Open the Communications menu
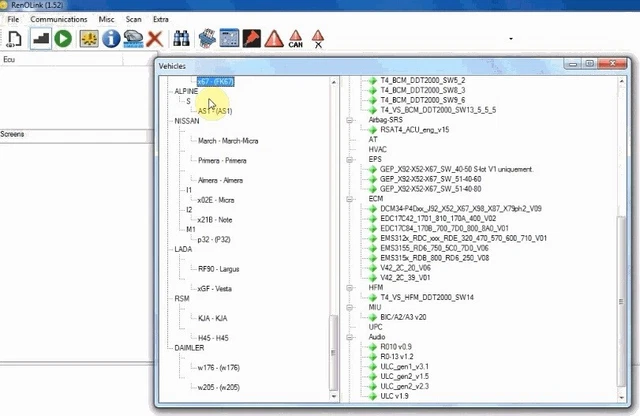The height and width of the screenshot is (416, 640). [x=58, y=19]
